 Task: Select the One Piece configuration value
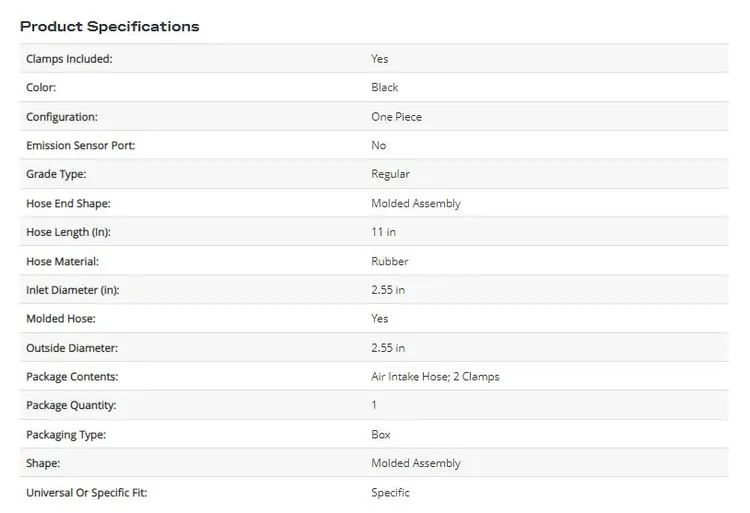tap(397, 117)
